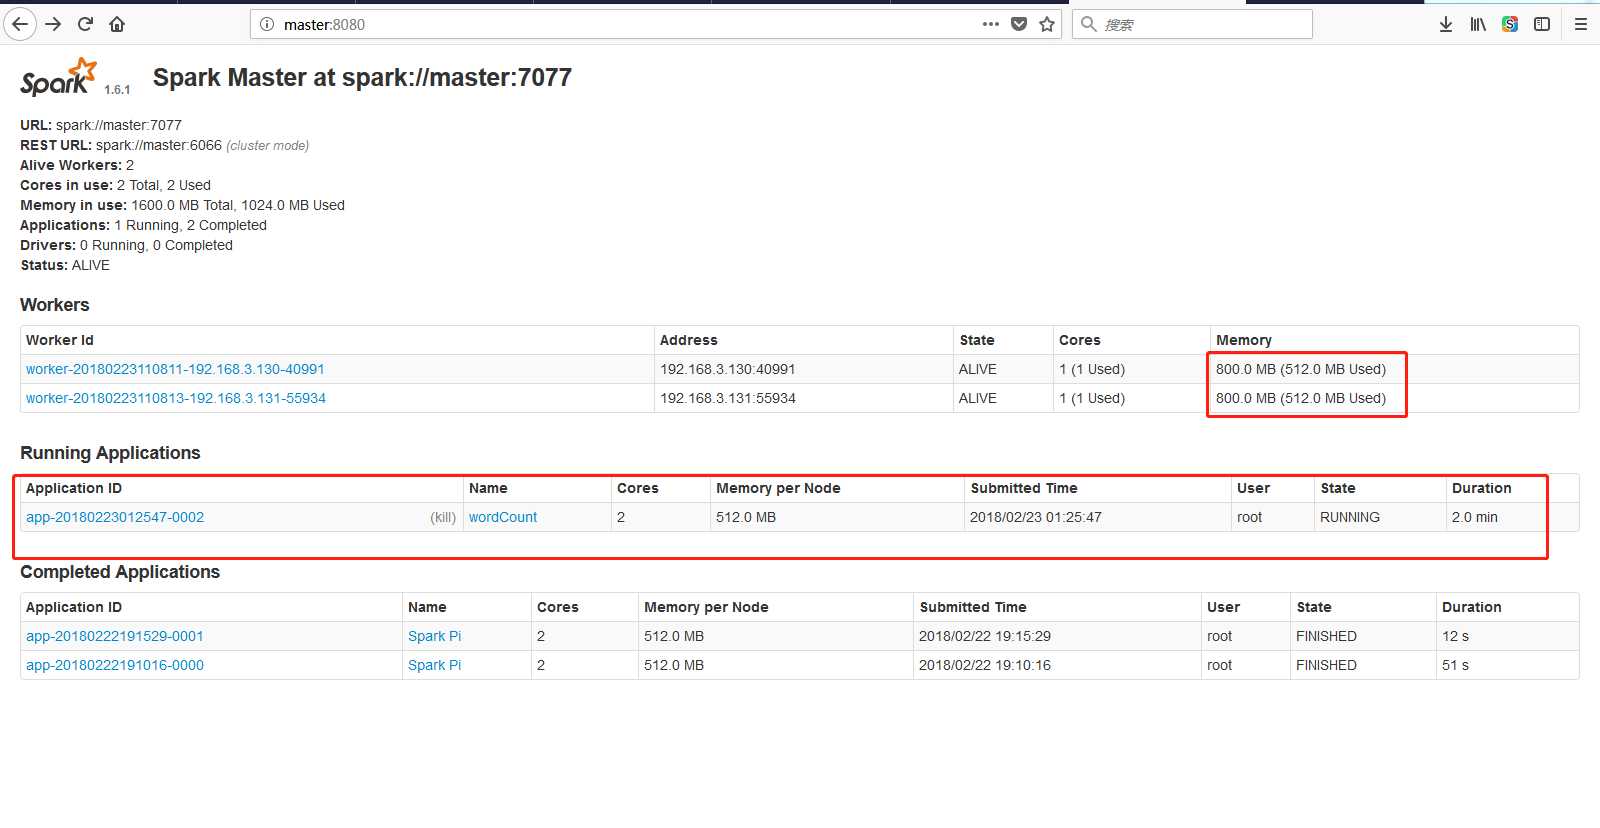
Task: Open worker-20180223110813-192.168.3.131-55934 link
Action: [176, 398]
